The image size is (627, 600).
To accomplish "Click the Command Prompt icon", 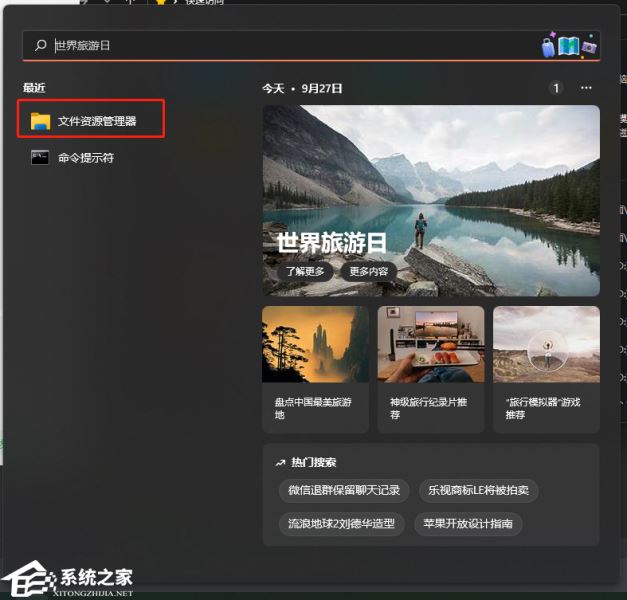I will pos(40,157).
